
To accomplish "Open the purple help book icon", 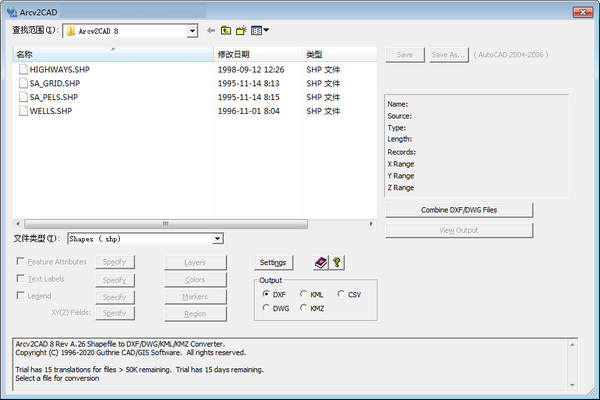I will pos(321,263).
